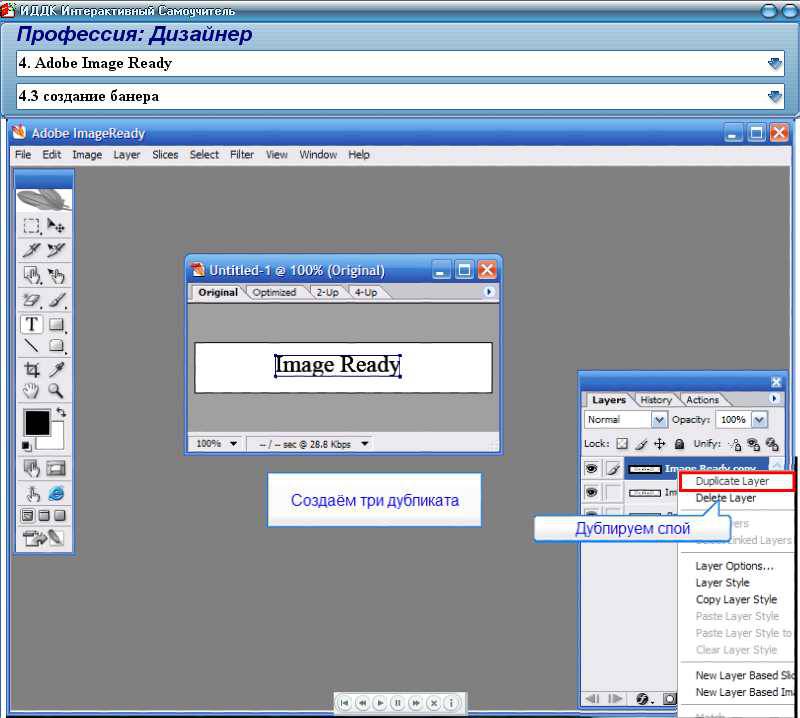
Task: Choose standard screen mode
Action: (x=28, y=515)
